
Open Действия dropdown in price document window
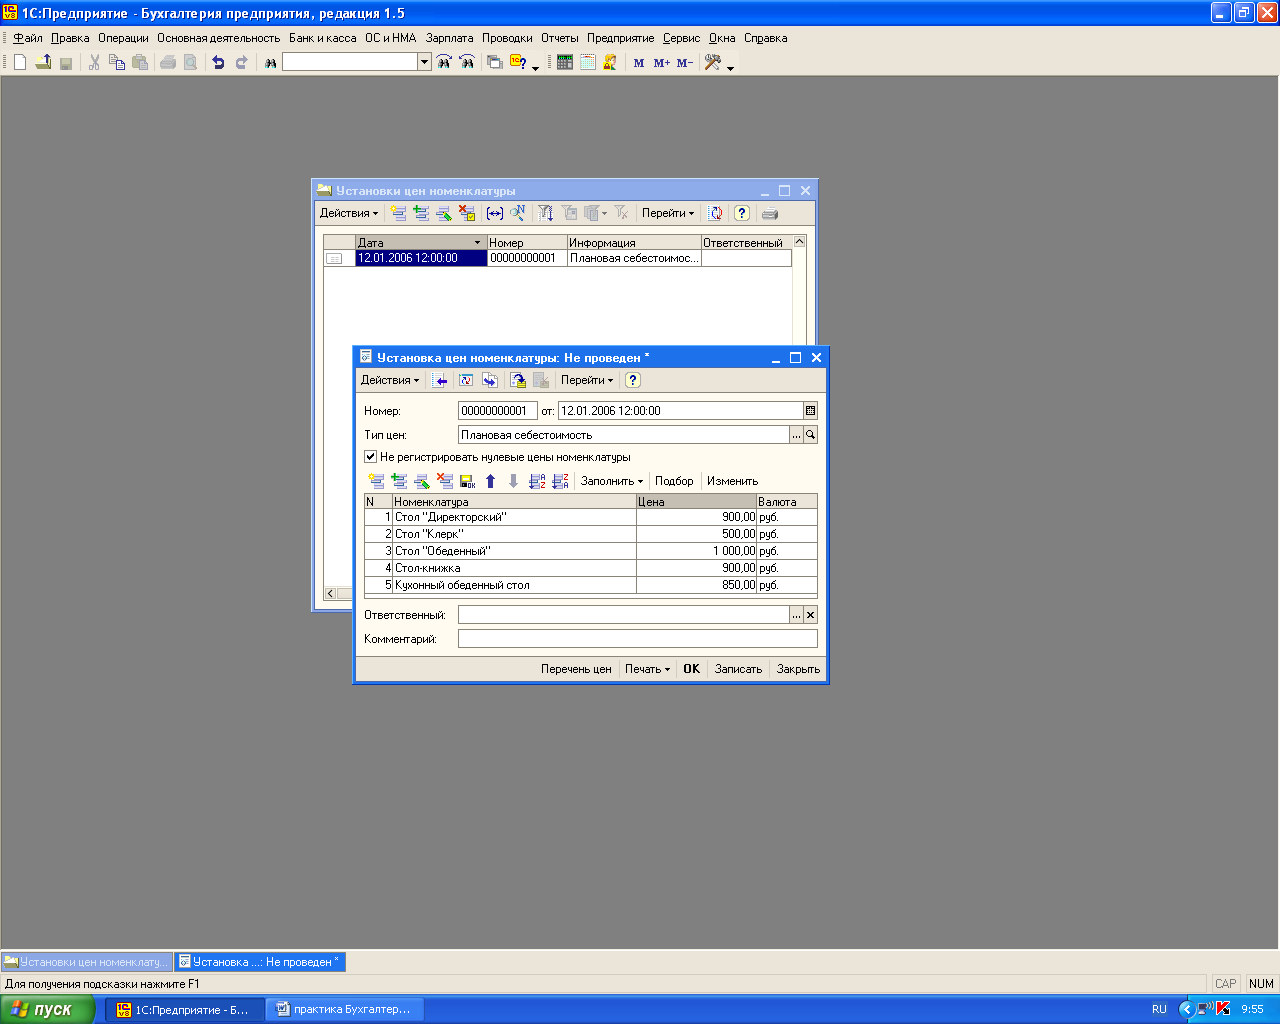pyautogui.click(x=390, y=380)
